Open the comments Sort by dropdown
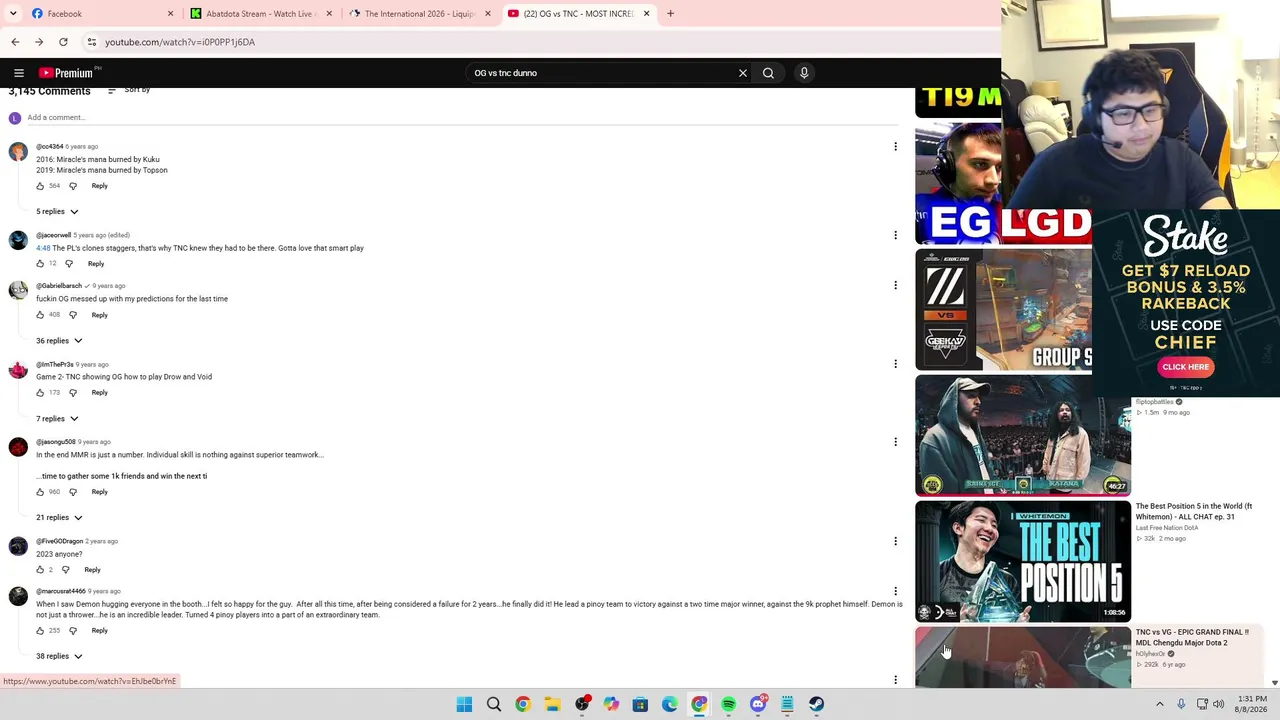Viewport: 1280px width, 720px height. (129, 91)
